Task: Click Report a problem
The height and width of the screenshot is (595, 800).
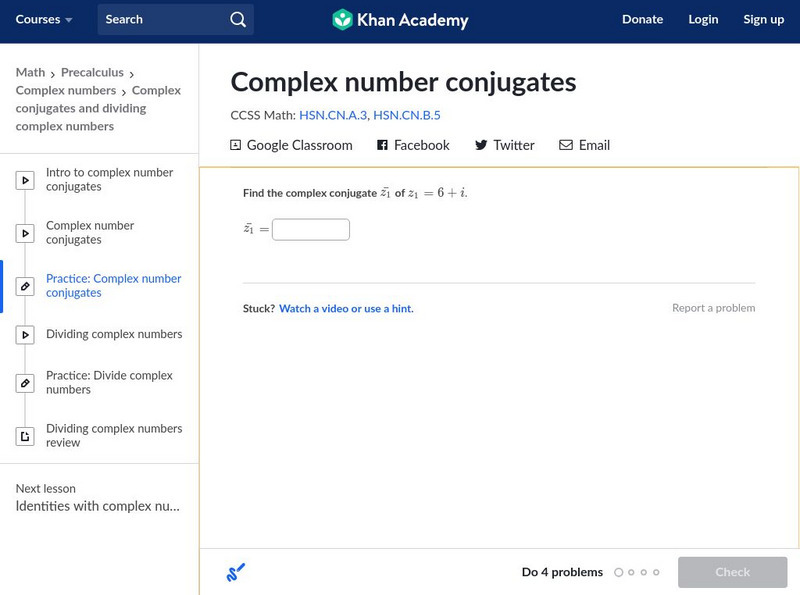Action: (713, 308)
